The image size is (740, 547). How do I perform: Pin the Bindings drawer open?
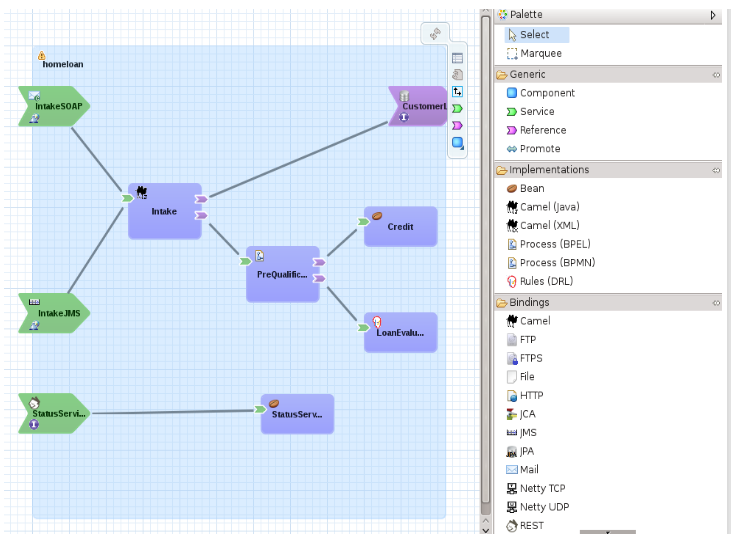[x=716, y=303]
